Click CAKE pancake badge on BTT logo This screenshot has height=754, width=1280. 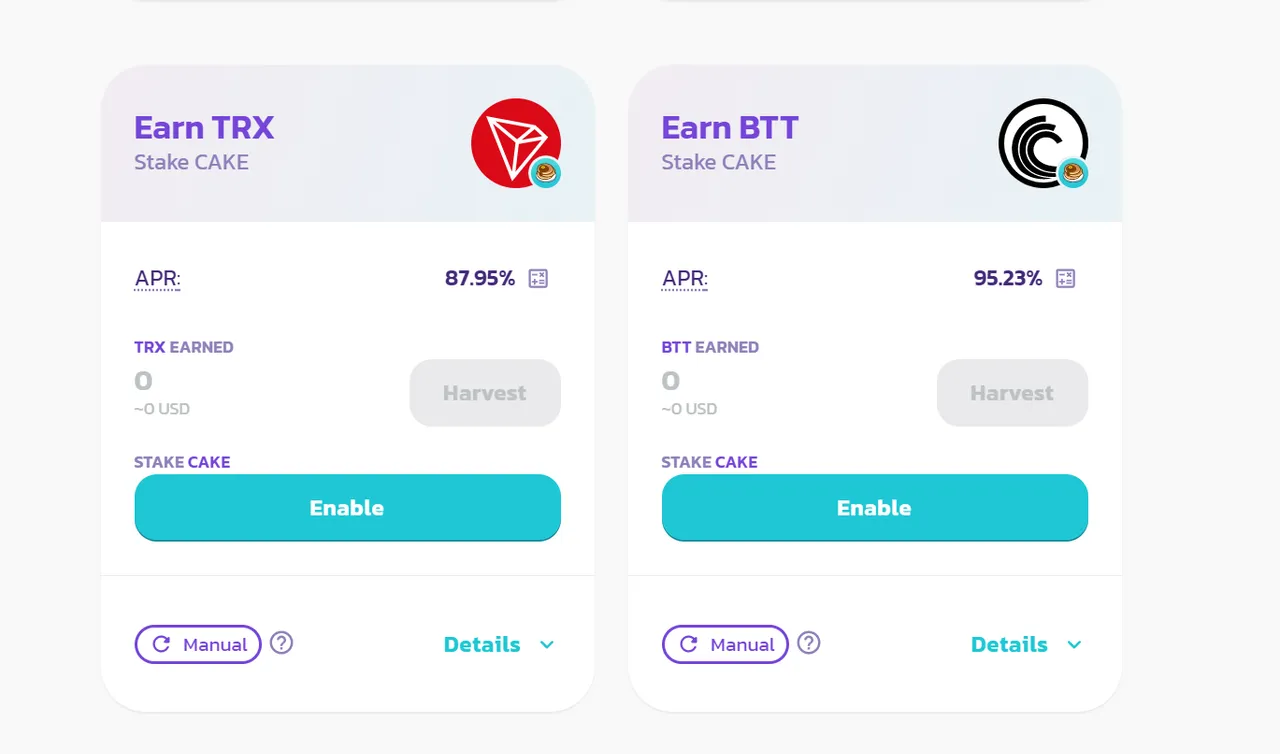click(x=1073, y=172)
